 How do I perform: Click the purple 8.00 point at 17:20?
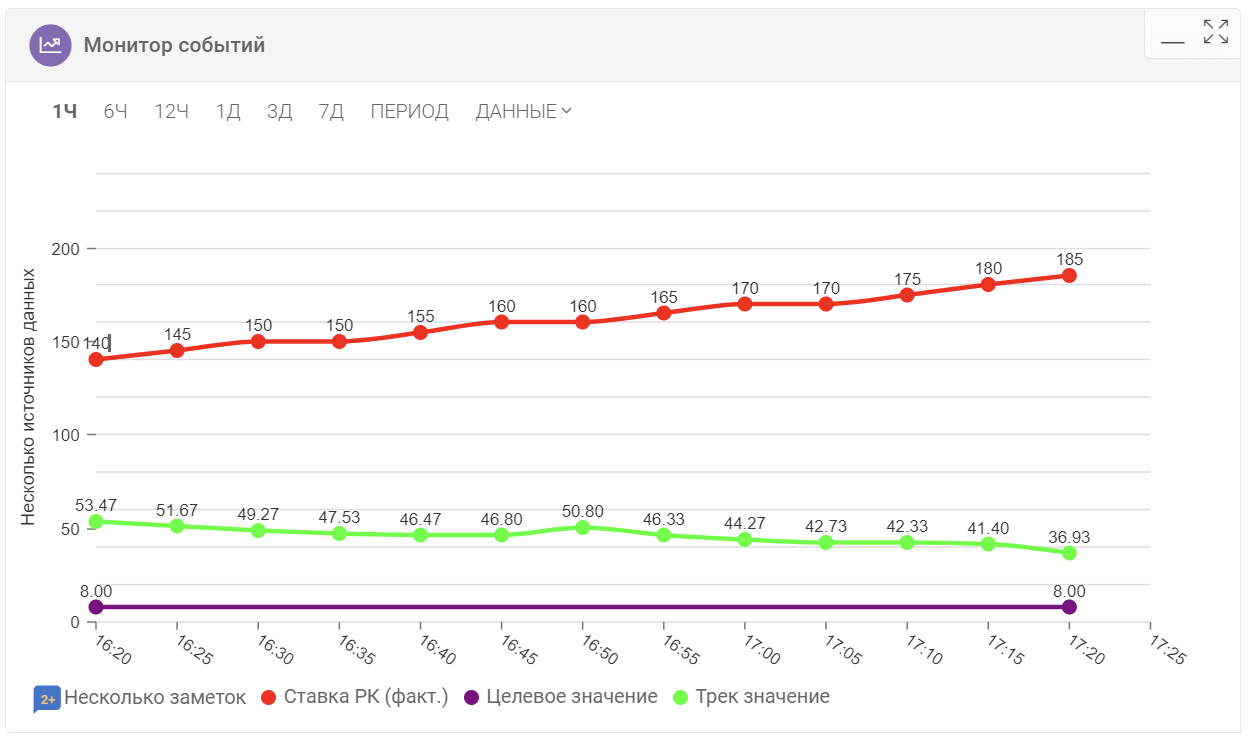click(x=1069, y=607)
